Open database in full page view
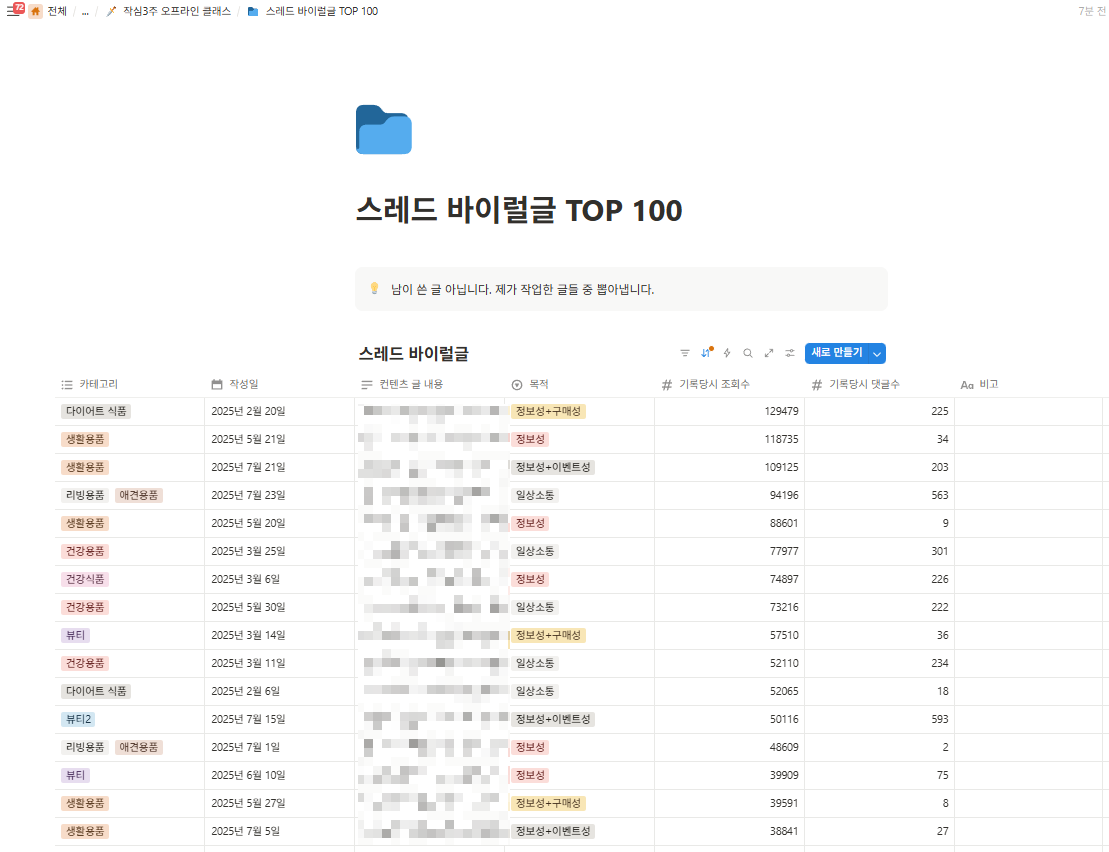The height and width of the screenshot is (852, 1109). click(769, 353)
